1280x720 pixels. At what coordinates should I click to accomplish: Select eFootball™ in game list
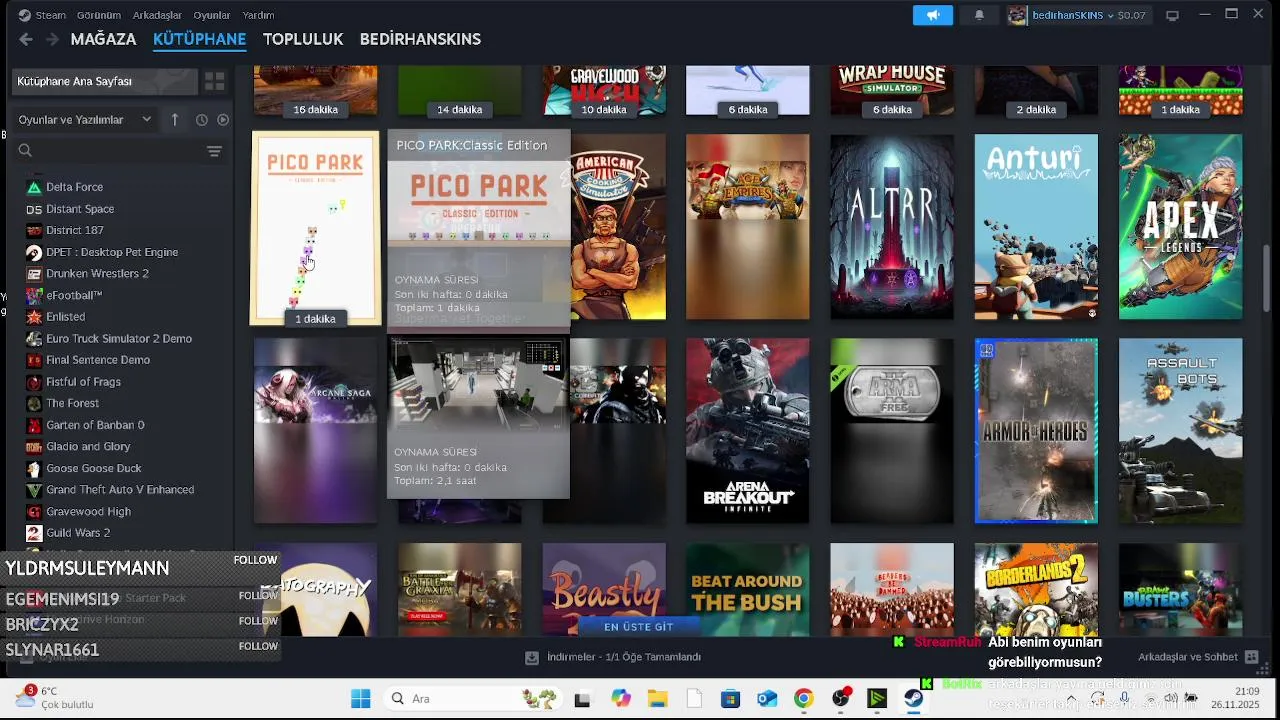coord(74,295)
